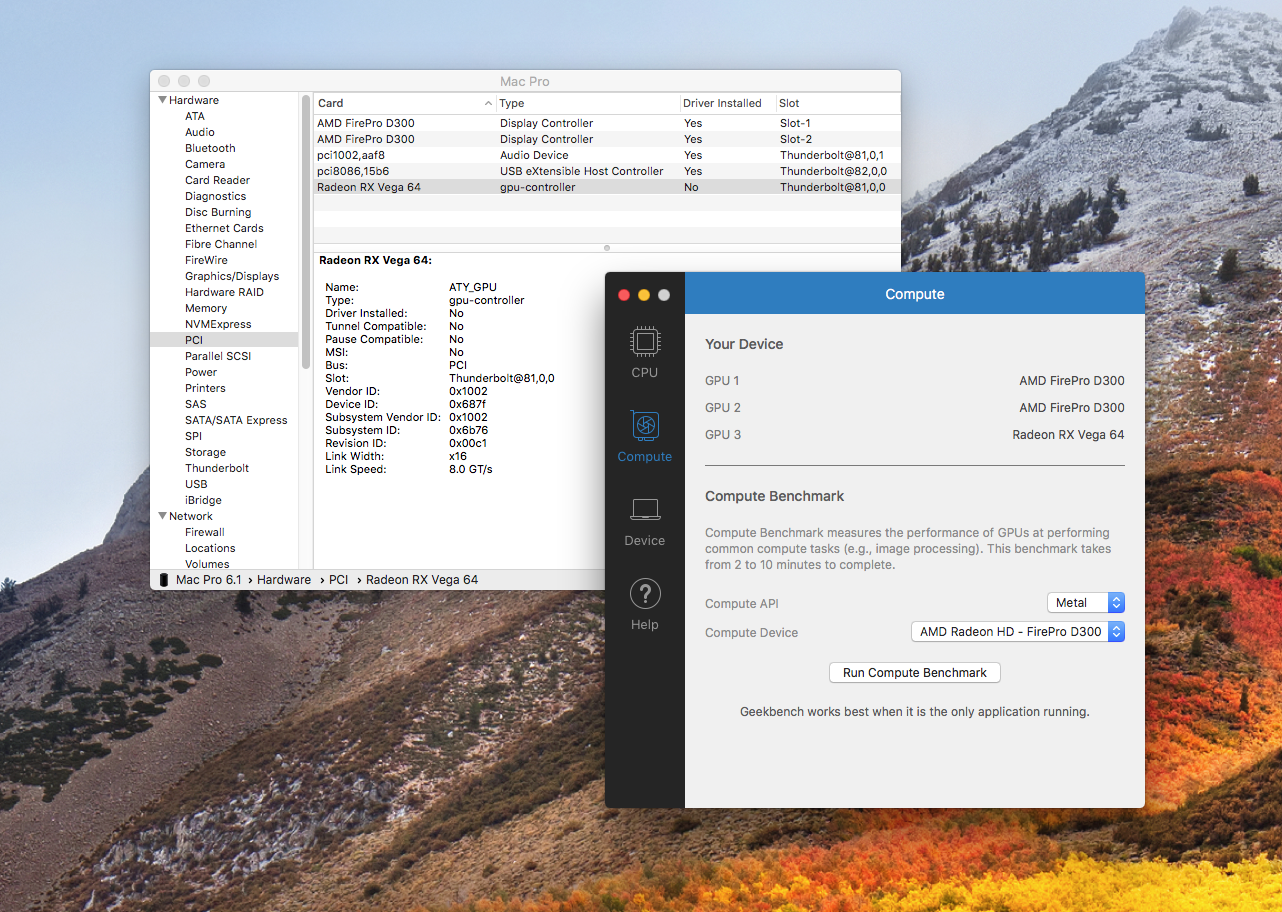
Task: Click Hardware in the path bar
Action: click(284, 580)
